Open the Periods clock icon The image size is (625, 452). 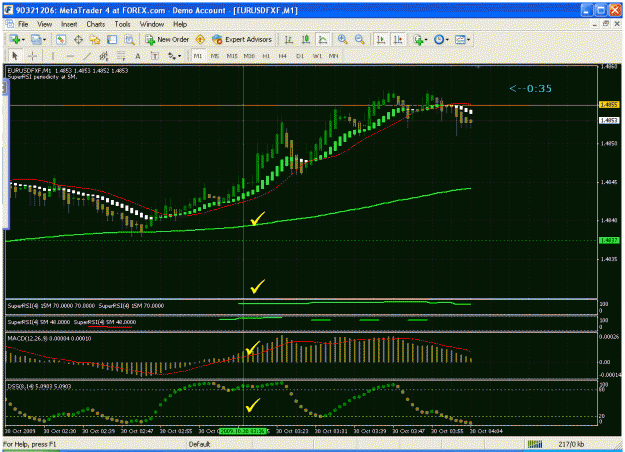pos(439,39)
